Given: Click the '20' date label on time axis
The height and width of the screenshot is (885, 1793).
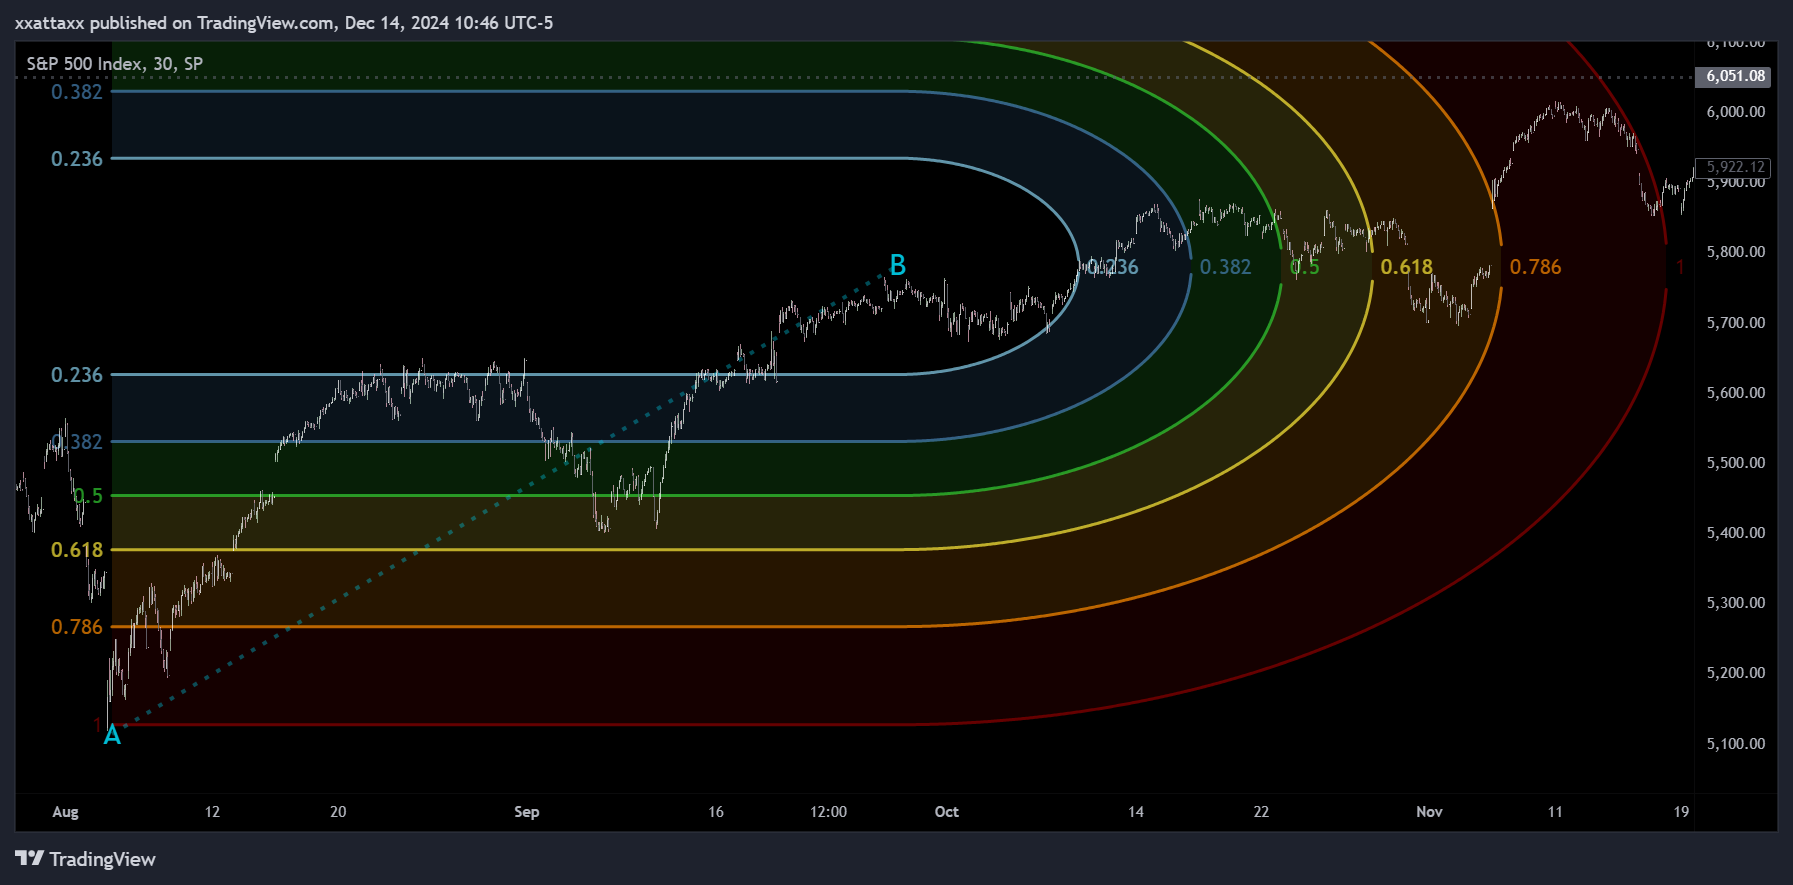Looking at the screenshot, I should 338,812.
